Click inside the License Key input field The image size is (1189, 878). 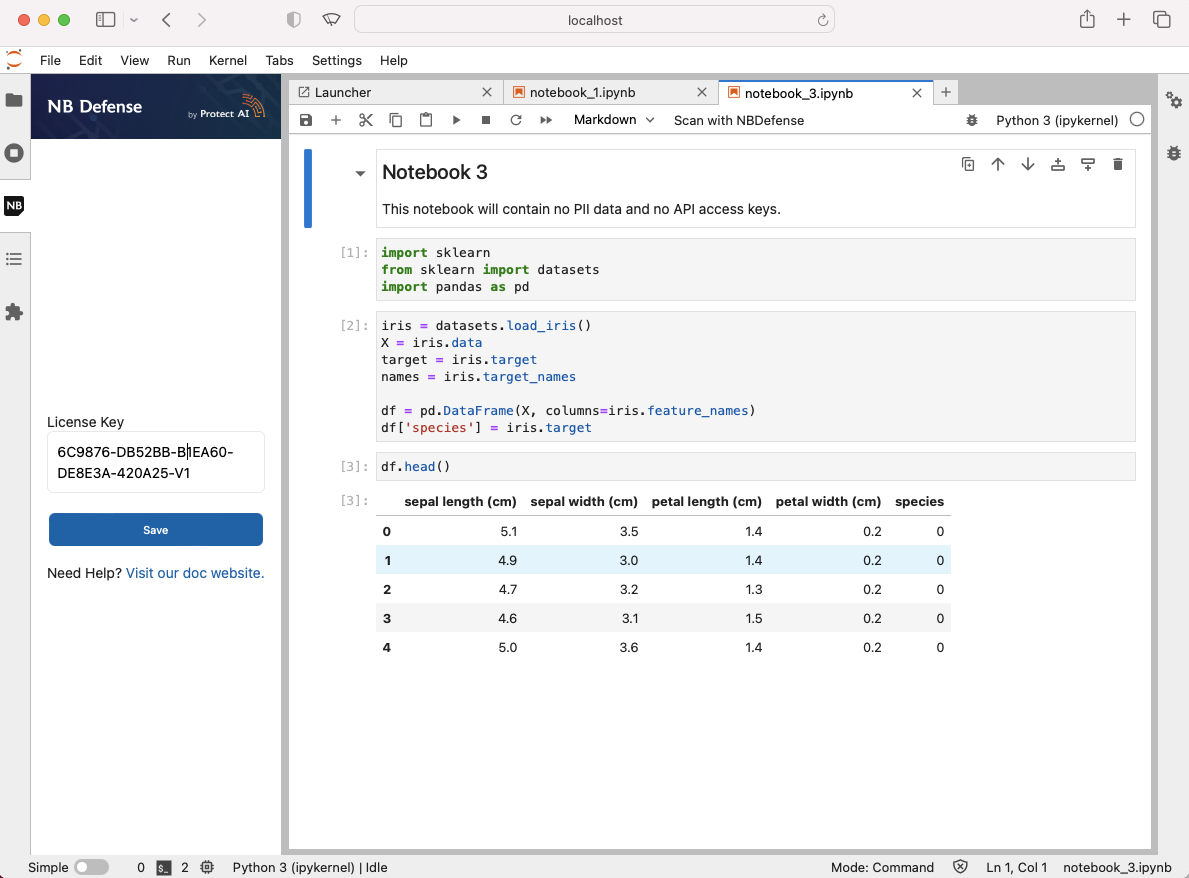155,461
